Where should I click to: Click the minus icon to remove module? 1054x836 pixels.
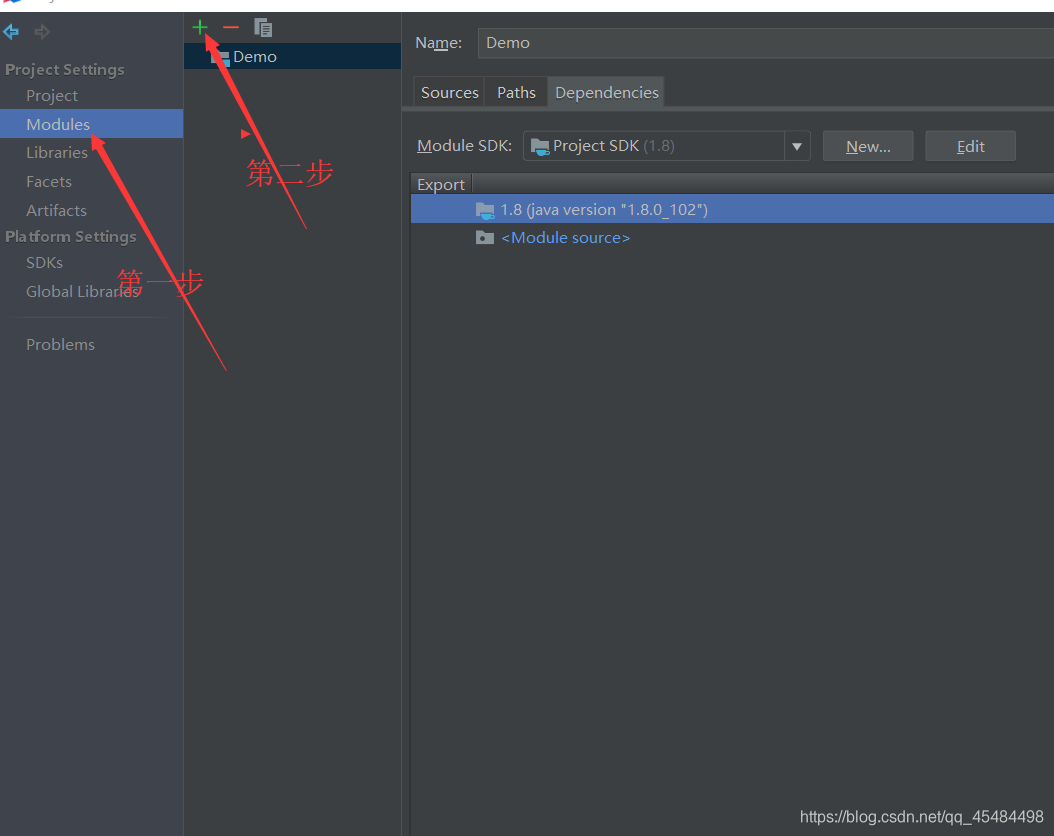[x=231, y=27]
